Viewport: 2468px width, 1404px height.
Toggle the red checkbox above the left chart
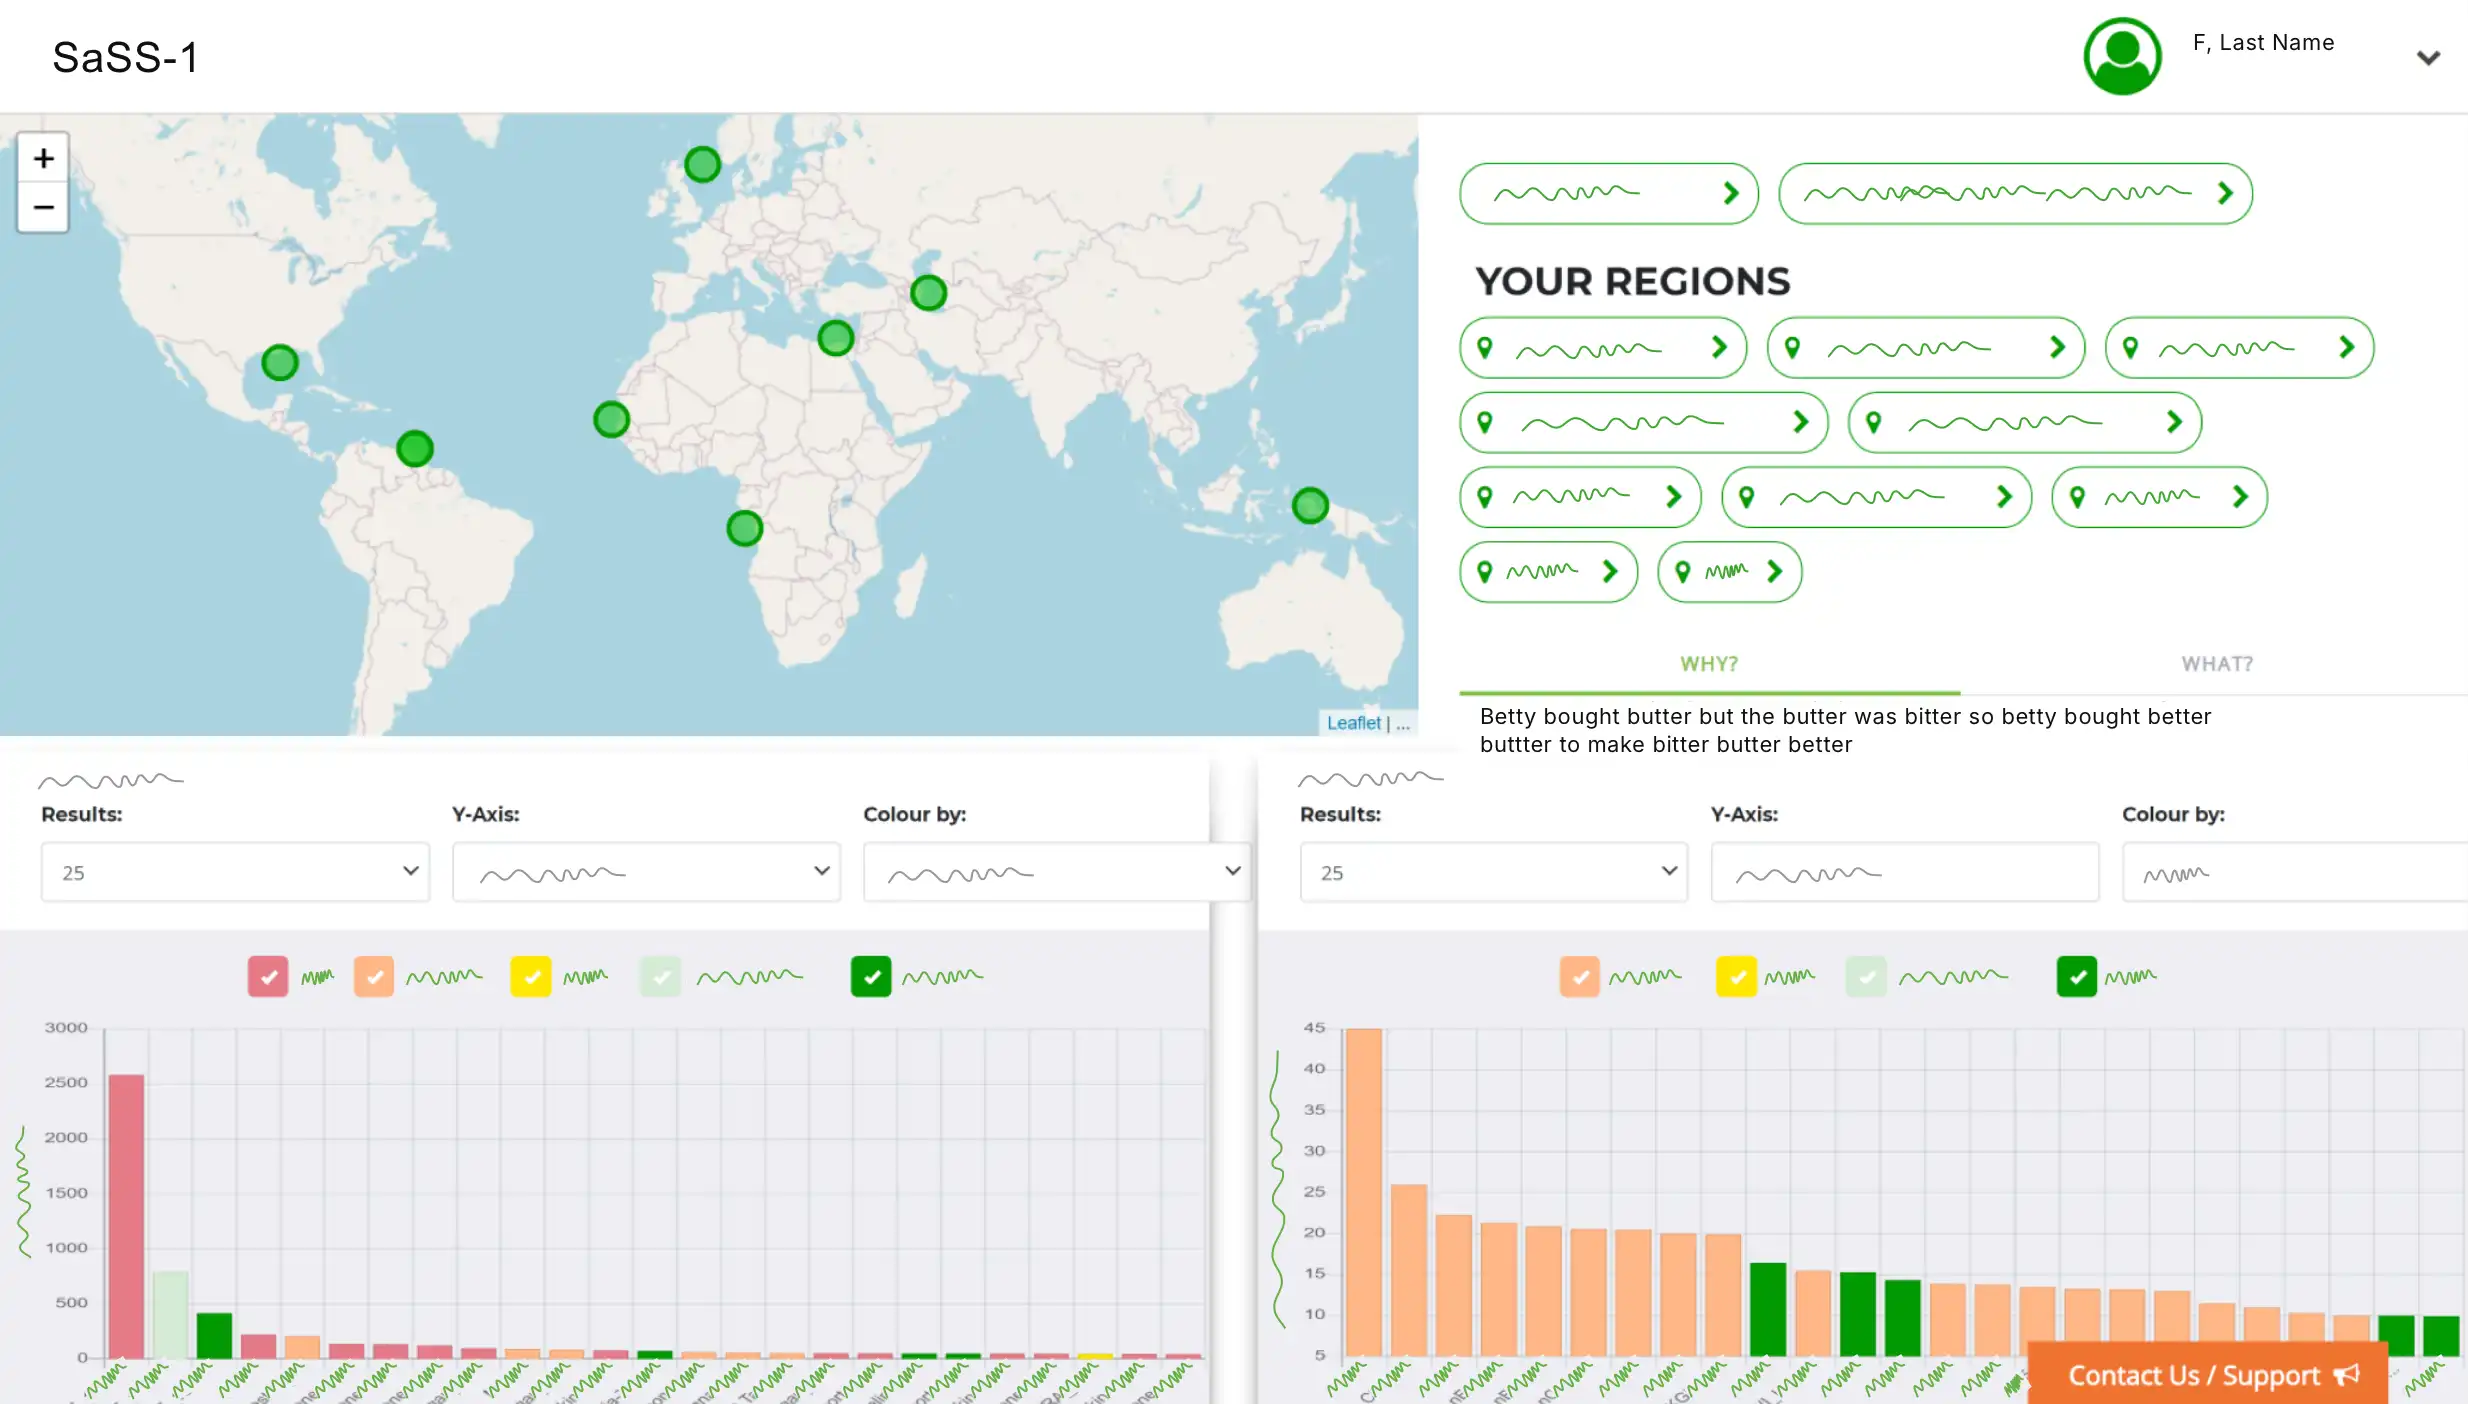tap(266, 977)
